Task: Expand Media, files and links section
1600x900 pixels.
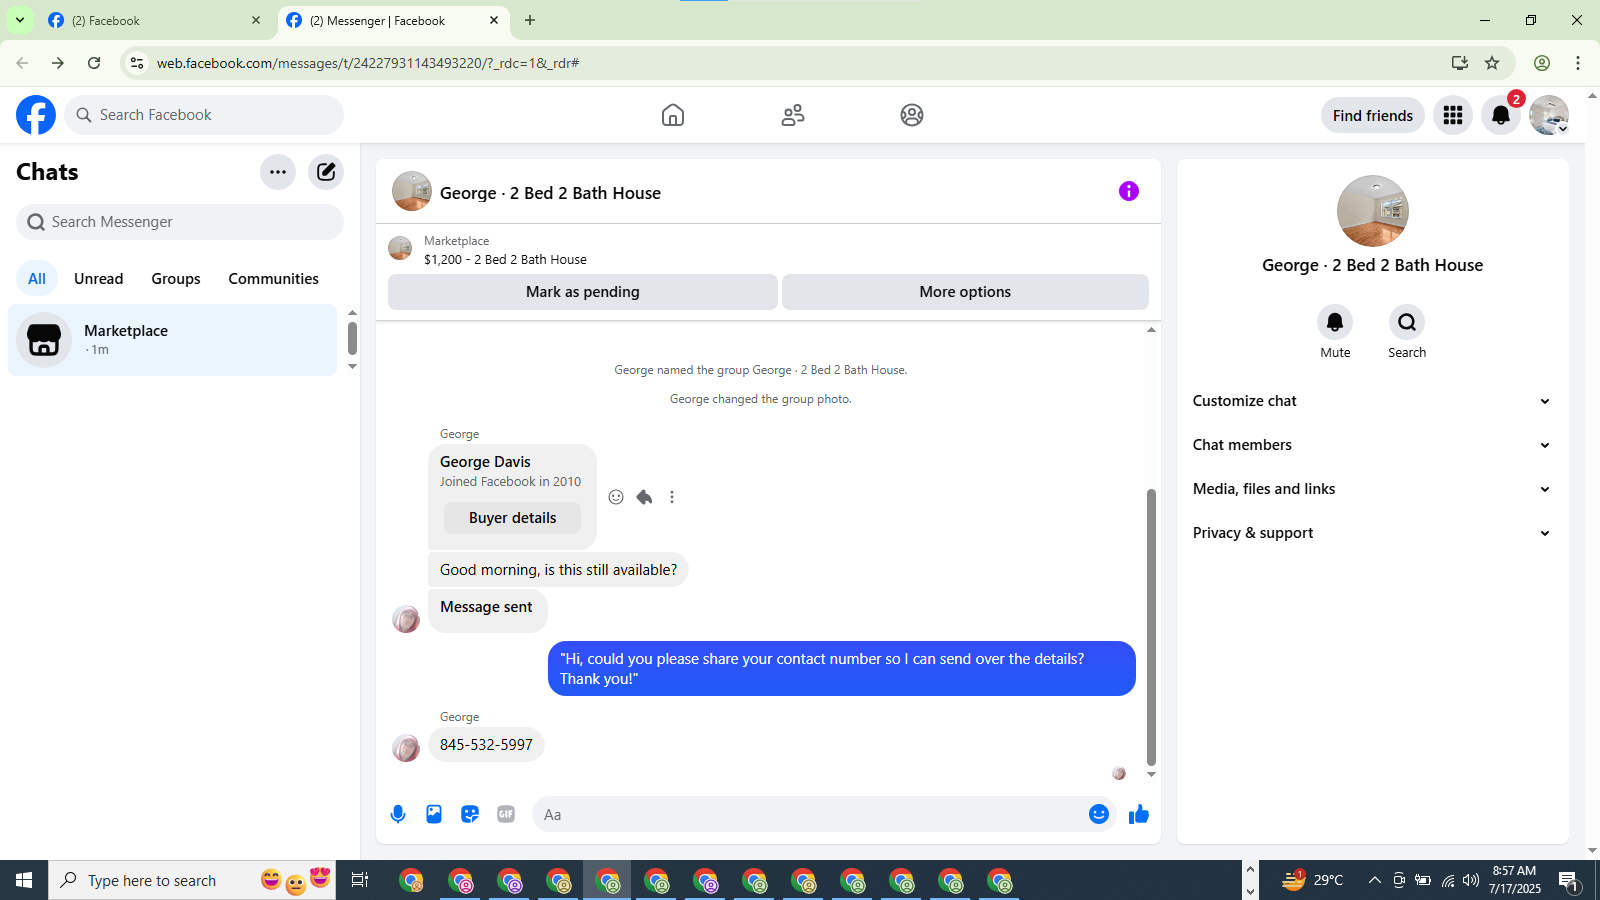Action: [1372, 489]
